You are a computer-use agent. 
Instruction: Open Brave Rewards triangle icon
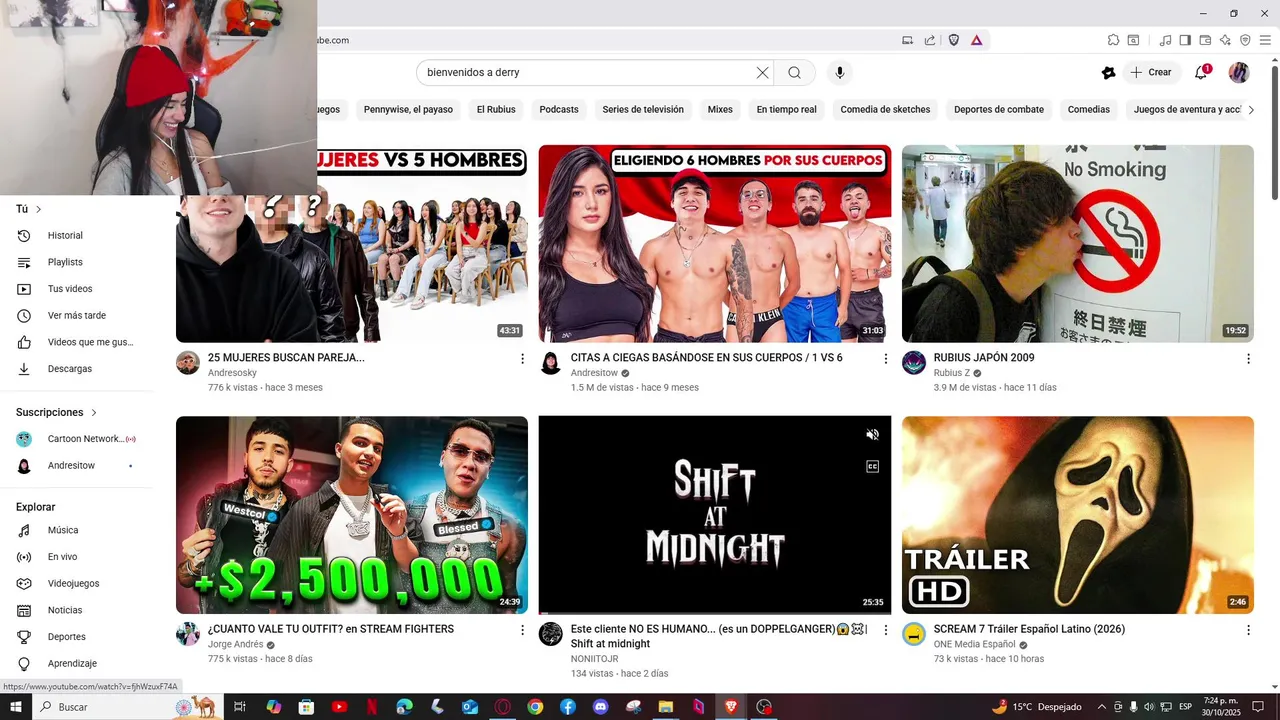tap(976, 40)
